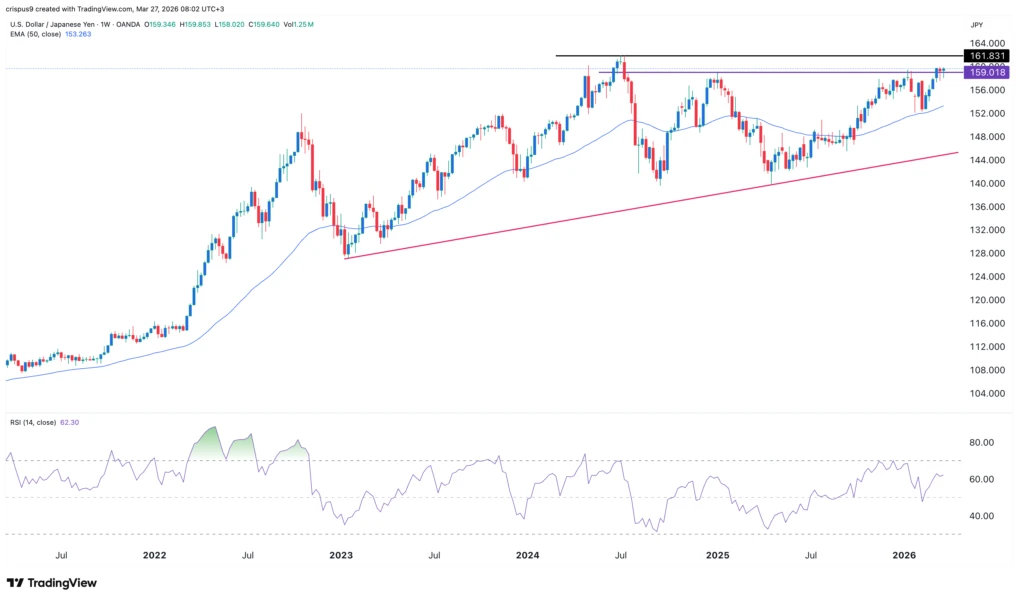The width and height of the screenshot is (1018, 600).
Task: Click the 164.000 tick on price axis
Action: point(985,44)
